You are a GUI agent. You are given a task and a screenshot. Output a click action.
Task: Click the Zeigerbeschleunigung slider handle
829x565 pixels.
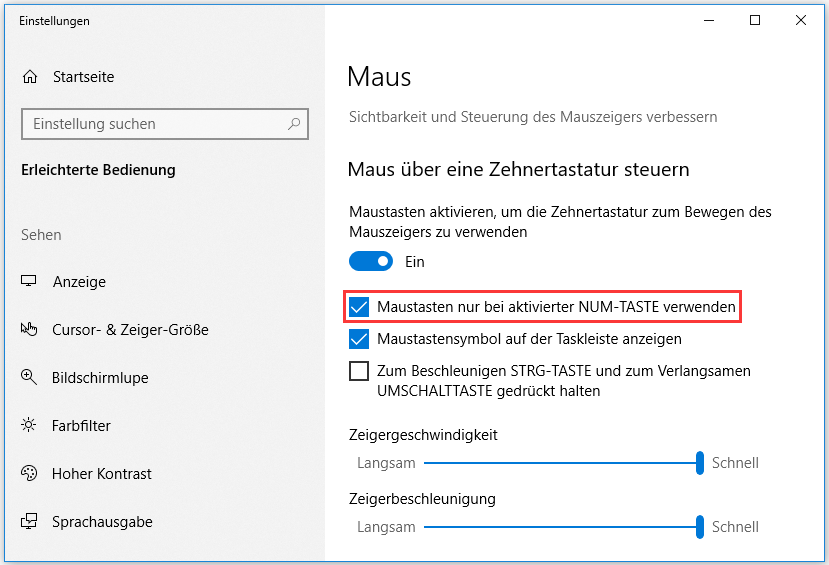(x=699, y=527)
